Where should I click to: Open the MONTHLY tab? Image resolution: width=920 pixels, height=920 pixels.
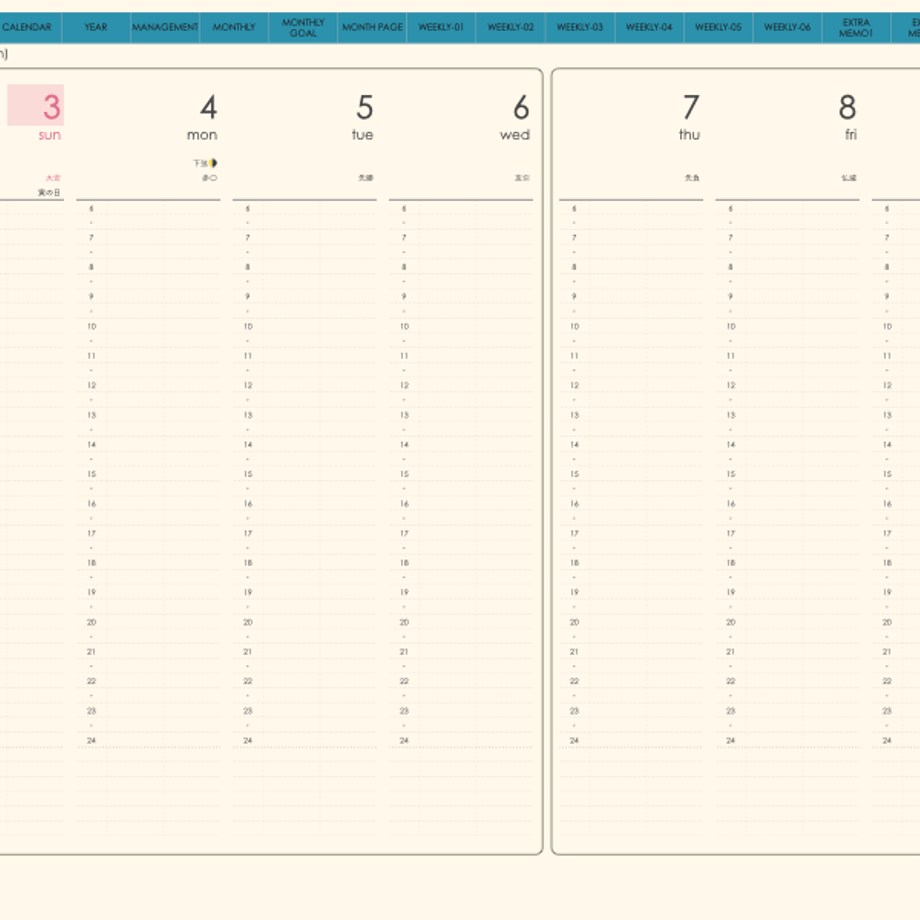pyautogui.click(x=234, y=28)
